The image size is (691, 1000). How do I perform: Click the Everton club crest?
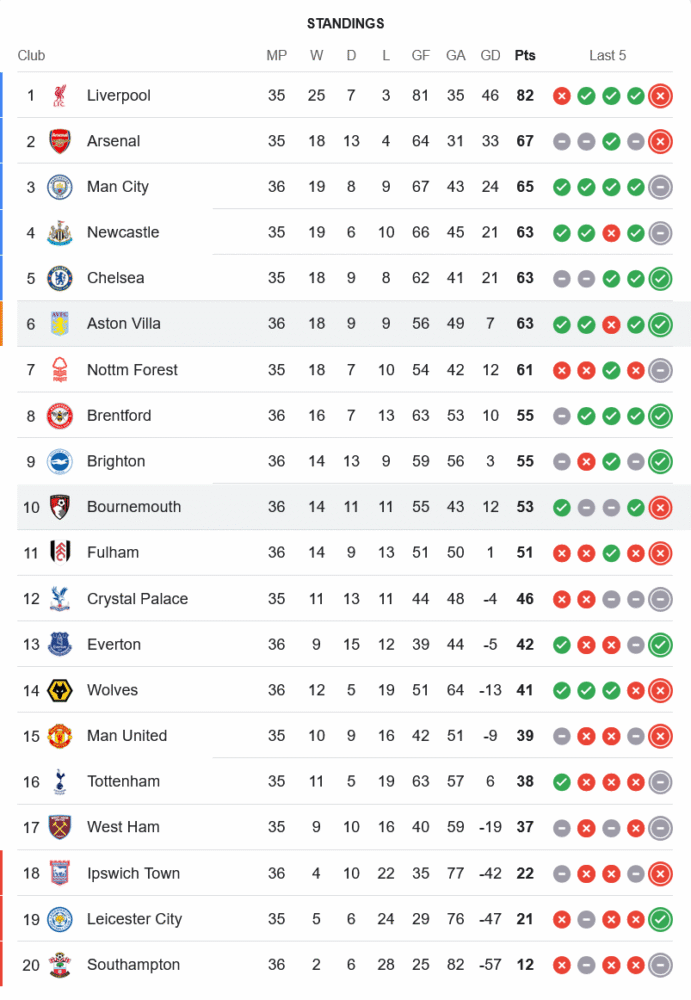(60, 644)
